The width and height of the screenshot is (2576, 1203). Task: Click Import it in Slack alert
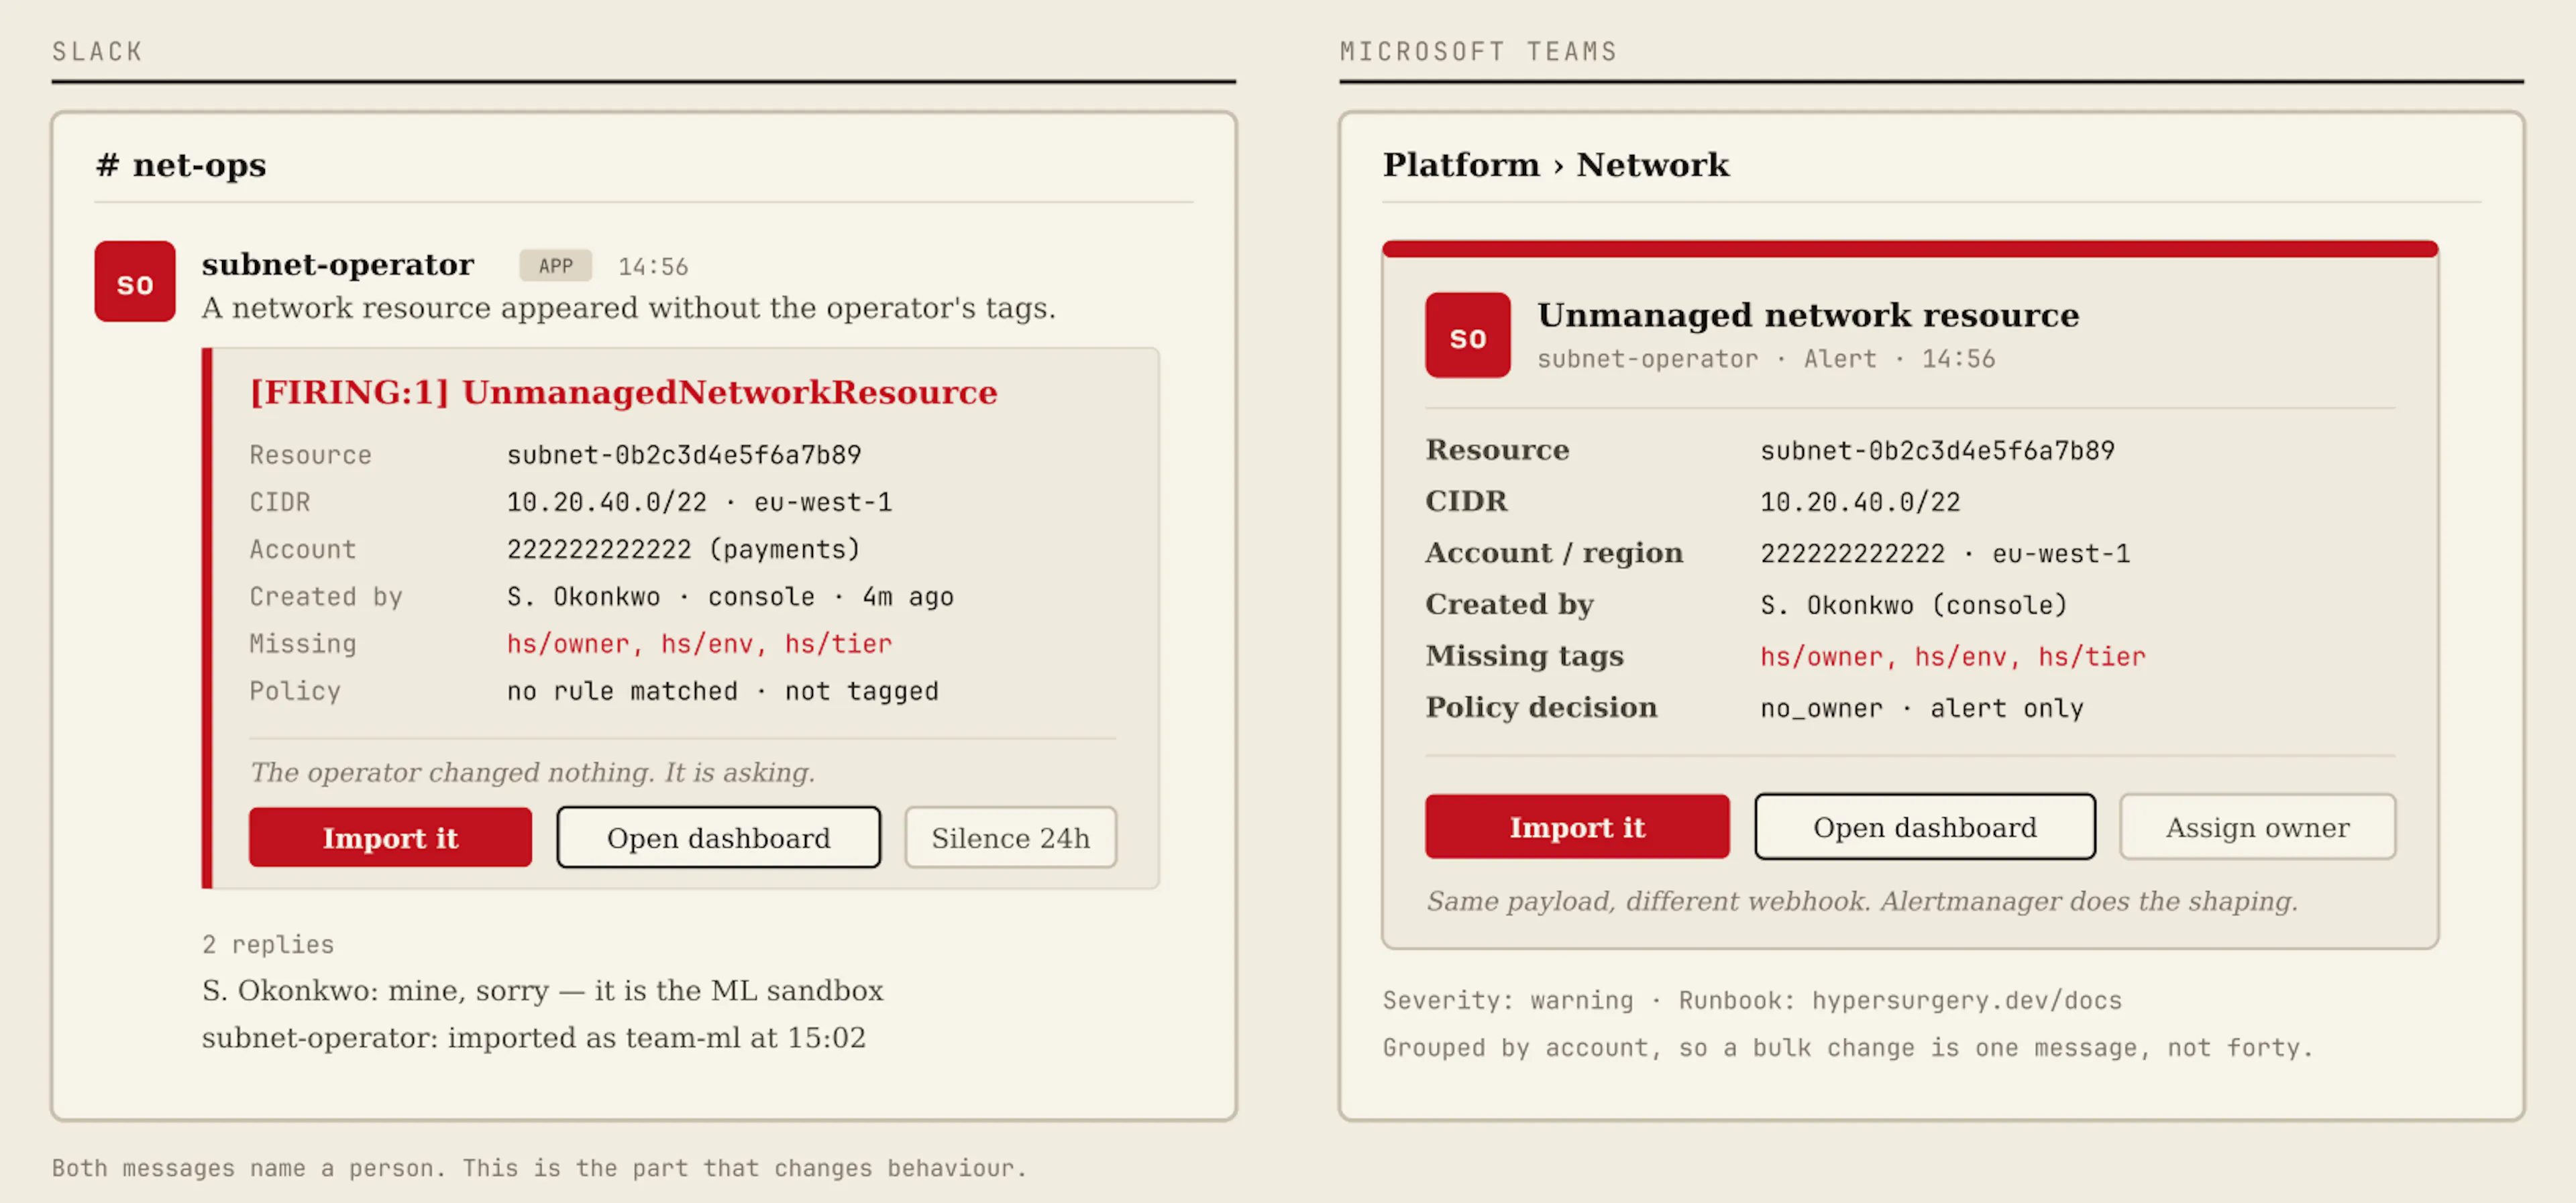tap(390, 837)
